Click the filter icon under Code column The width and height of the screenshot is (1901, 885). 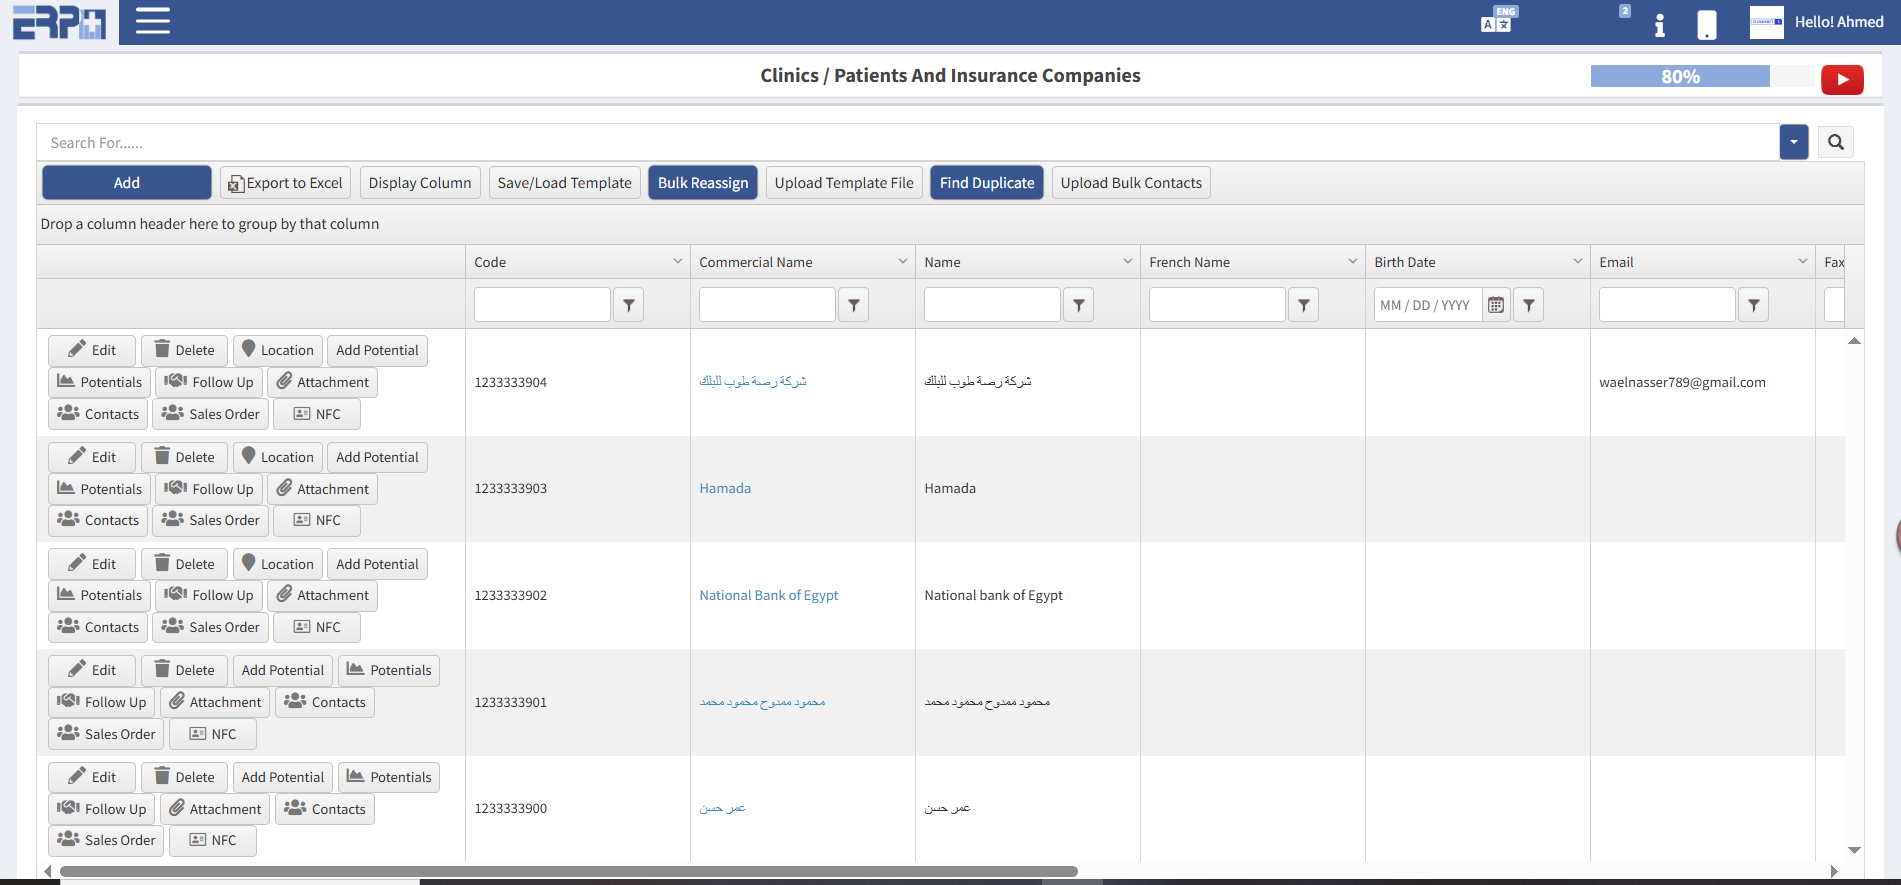[628, 305]
